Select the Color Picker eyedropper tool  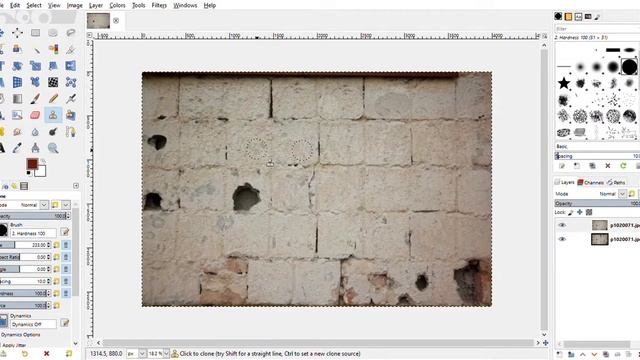(x=17, y=148)
